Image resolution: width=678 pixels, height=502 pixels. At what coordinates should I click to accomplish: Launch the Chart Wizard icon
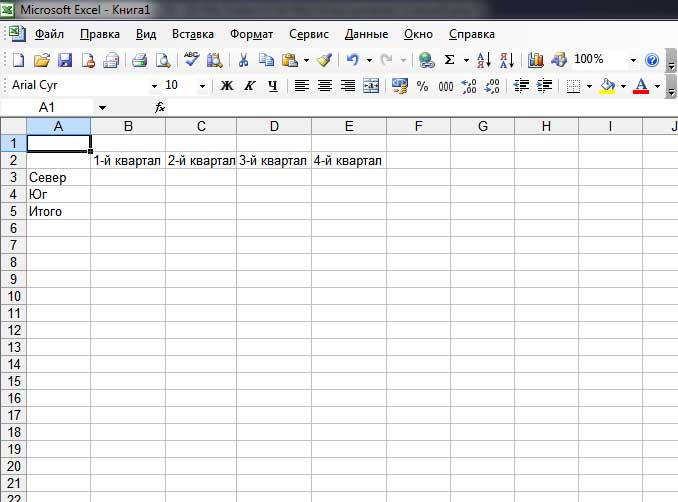[535, 60]
